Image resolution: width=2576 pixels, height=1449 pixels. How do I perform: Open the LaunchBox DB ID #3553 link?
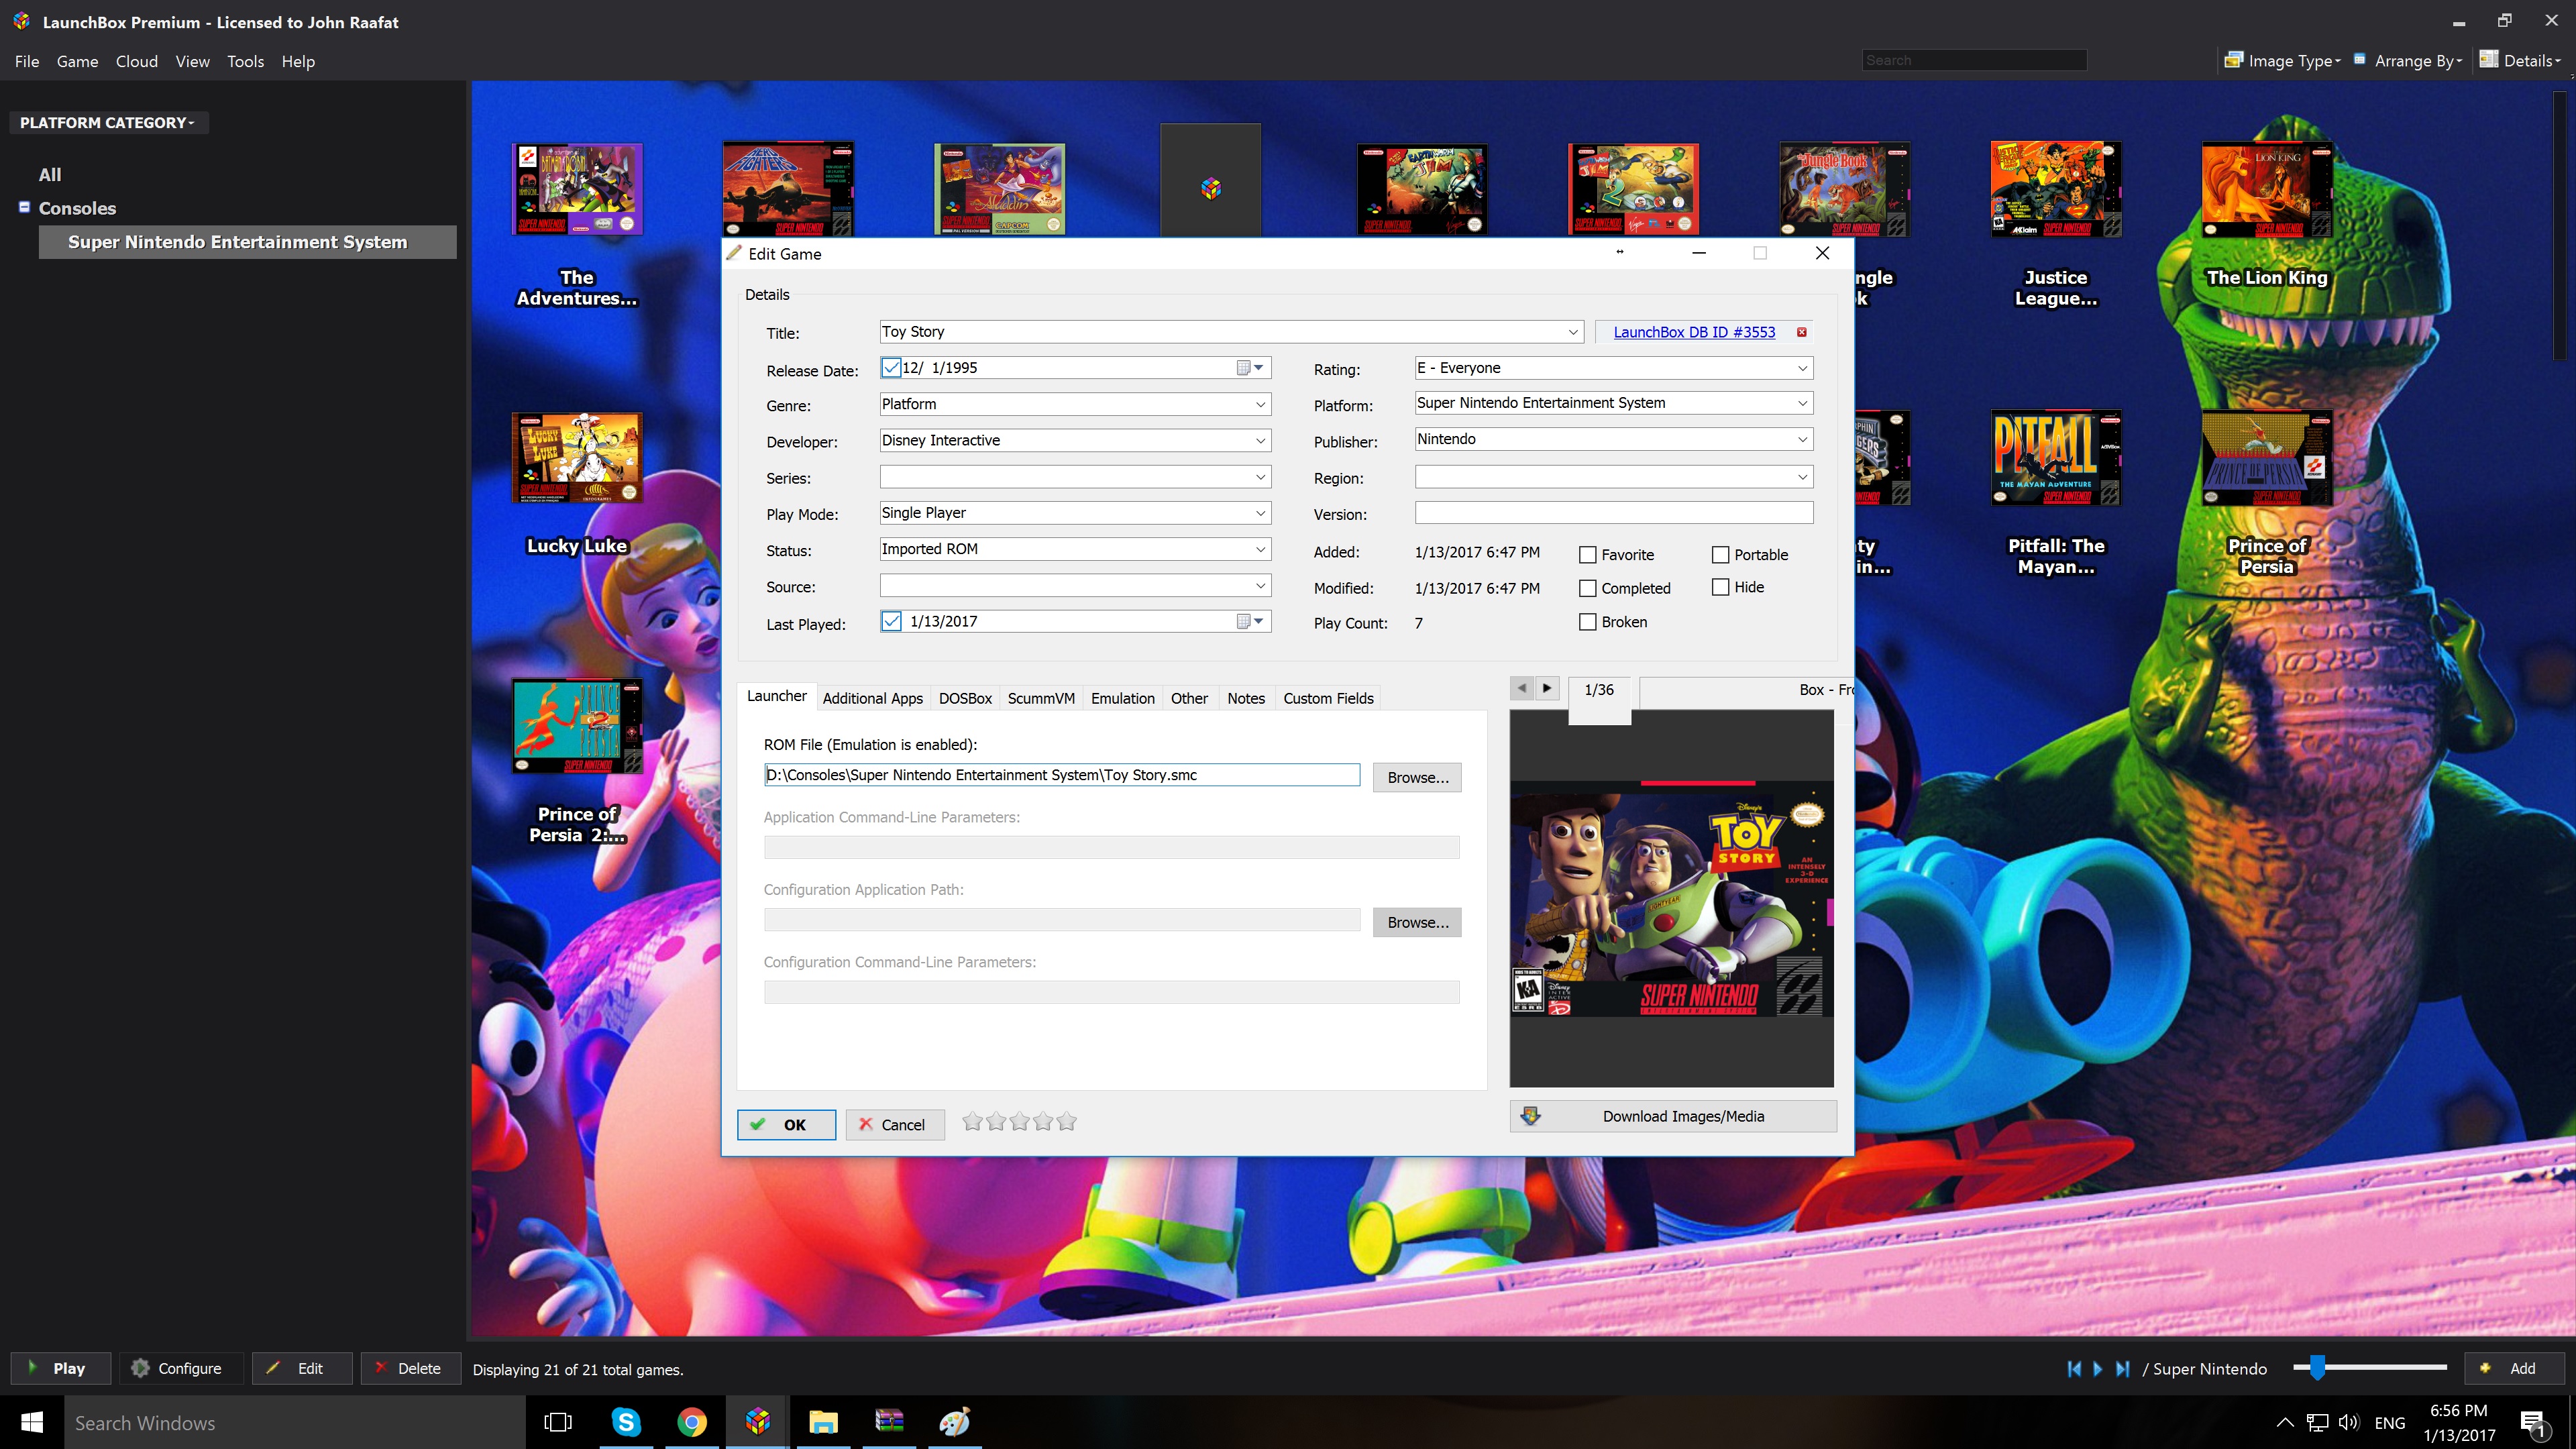point(1694,332)
